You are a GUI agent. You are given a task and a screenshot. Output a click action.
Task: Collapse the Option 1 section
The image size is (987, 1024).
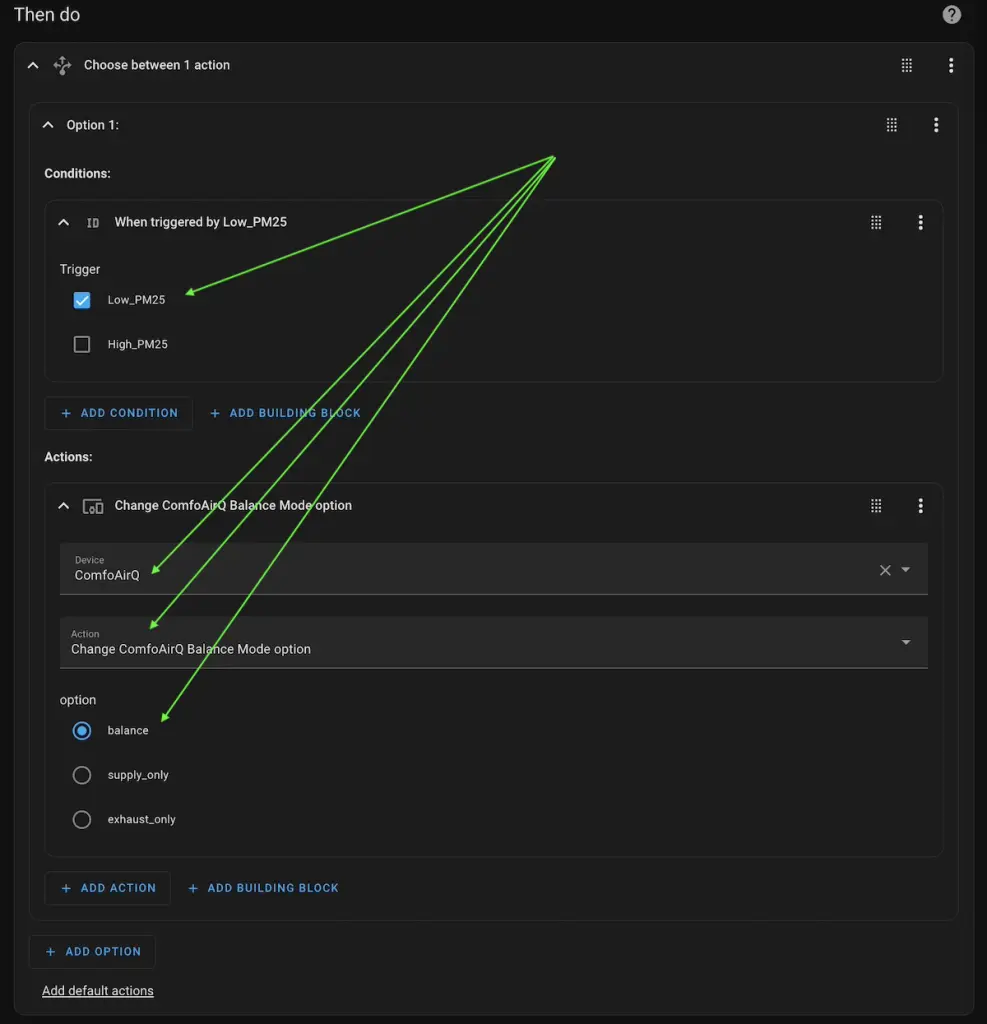click(47, 125)
